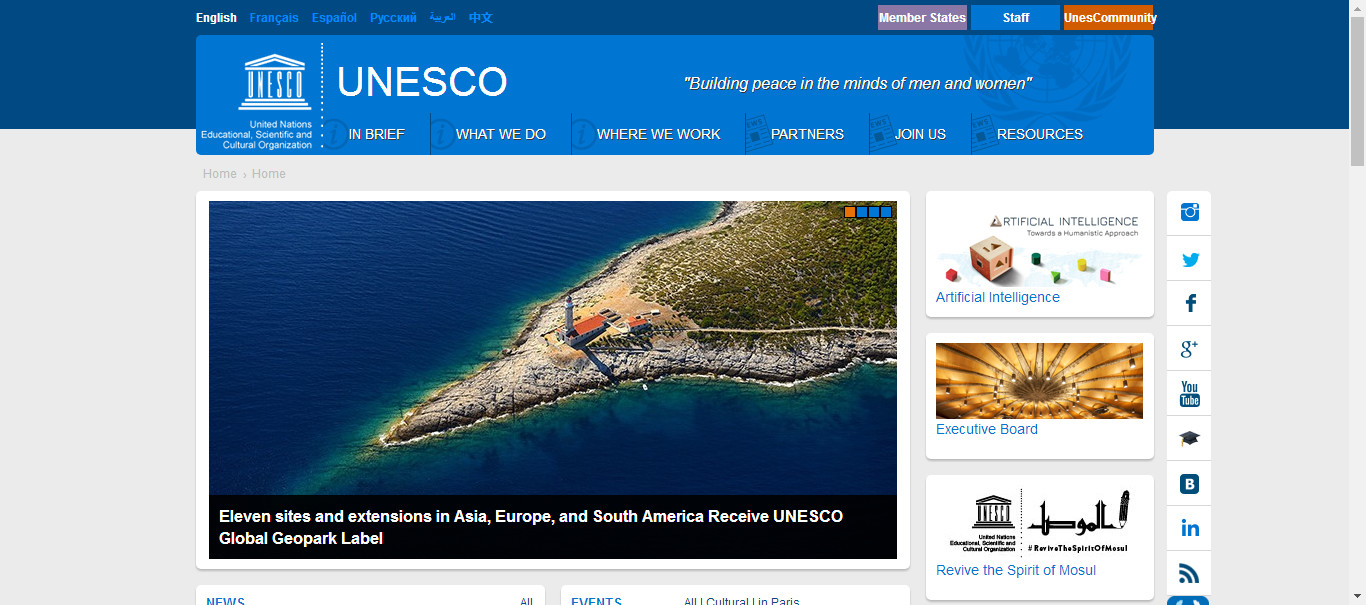The width and height of the screenshot is (1366, 605).
Task: Open the Google+ sidebar icon
Action: 1189,349
